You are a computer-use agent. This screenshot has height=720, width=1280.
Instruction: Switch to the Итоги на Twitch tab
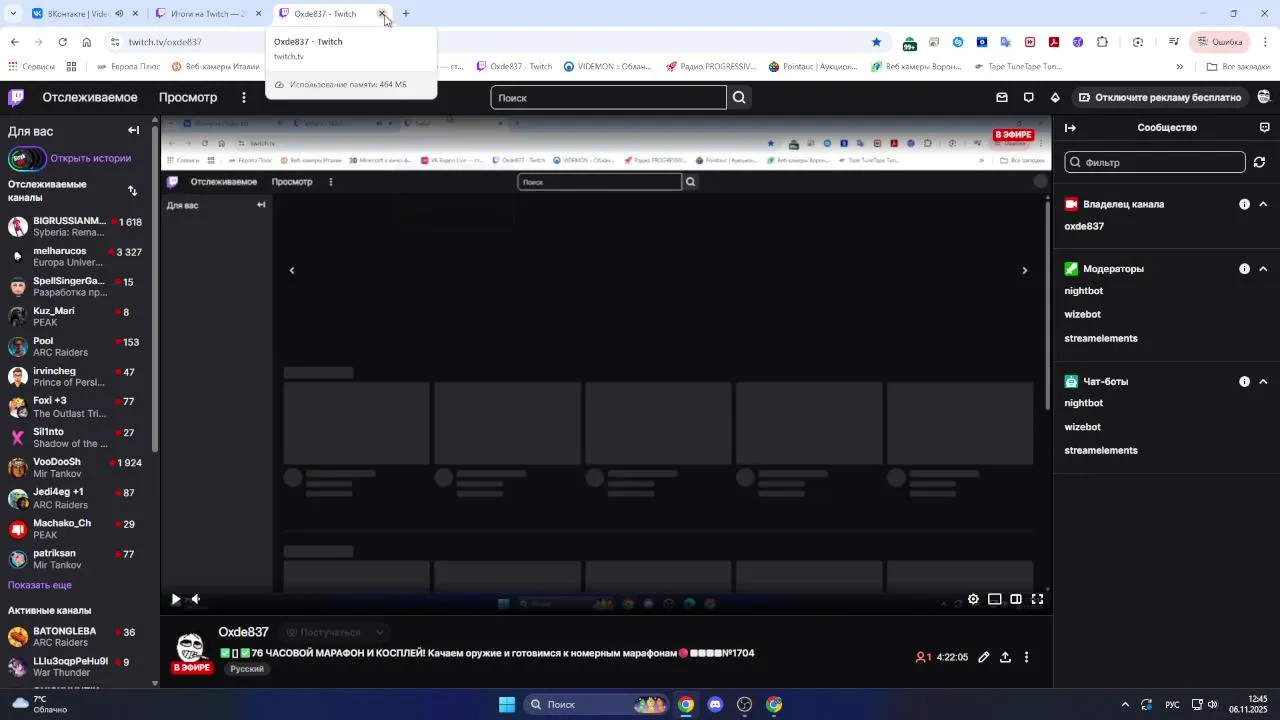coord(209,14)
